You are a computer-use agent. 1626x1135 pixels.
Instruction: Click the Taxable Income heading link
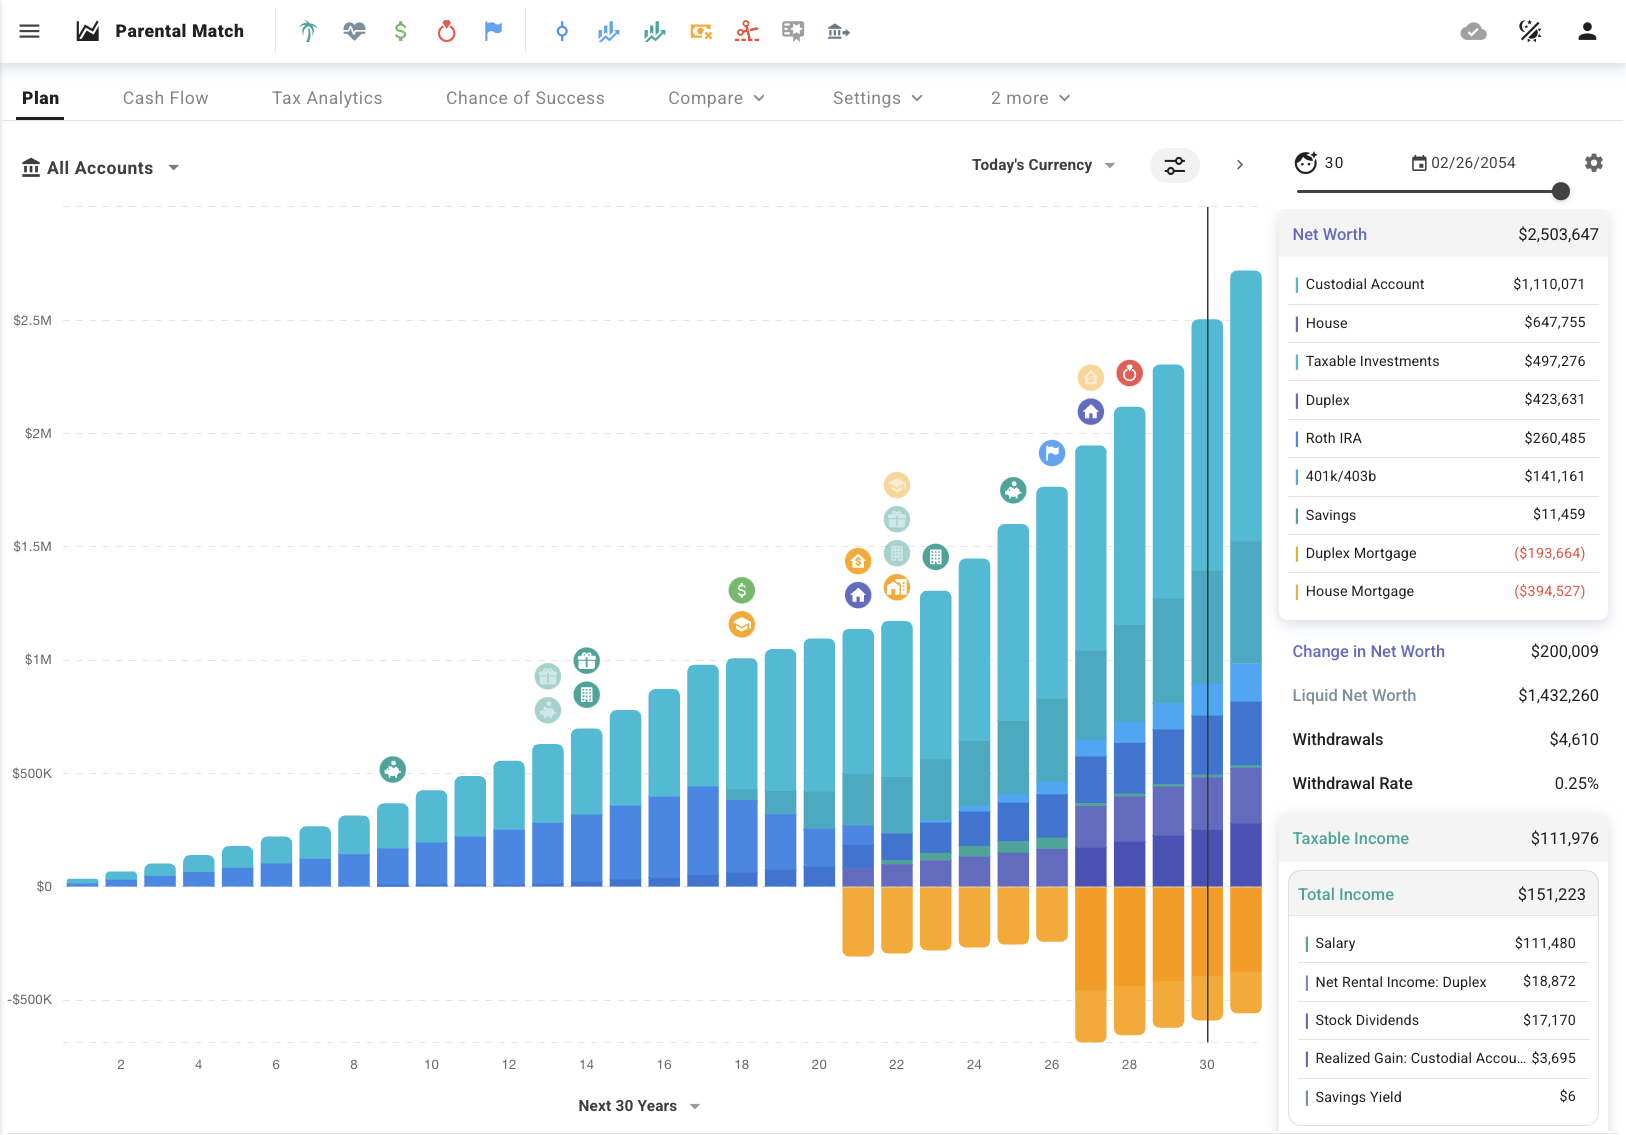point(1350,838)
